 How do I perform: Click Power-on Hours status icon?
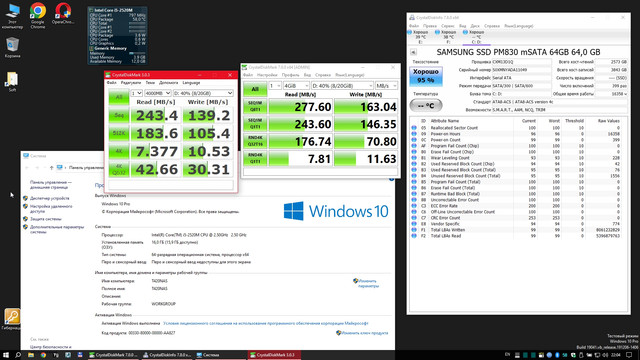point(413,134)
